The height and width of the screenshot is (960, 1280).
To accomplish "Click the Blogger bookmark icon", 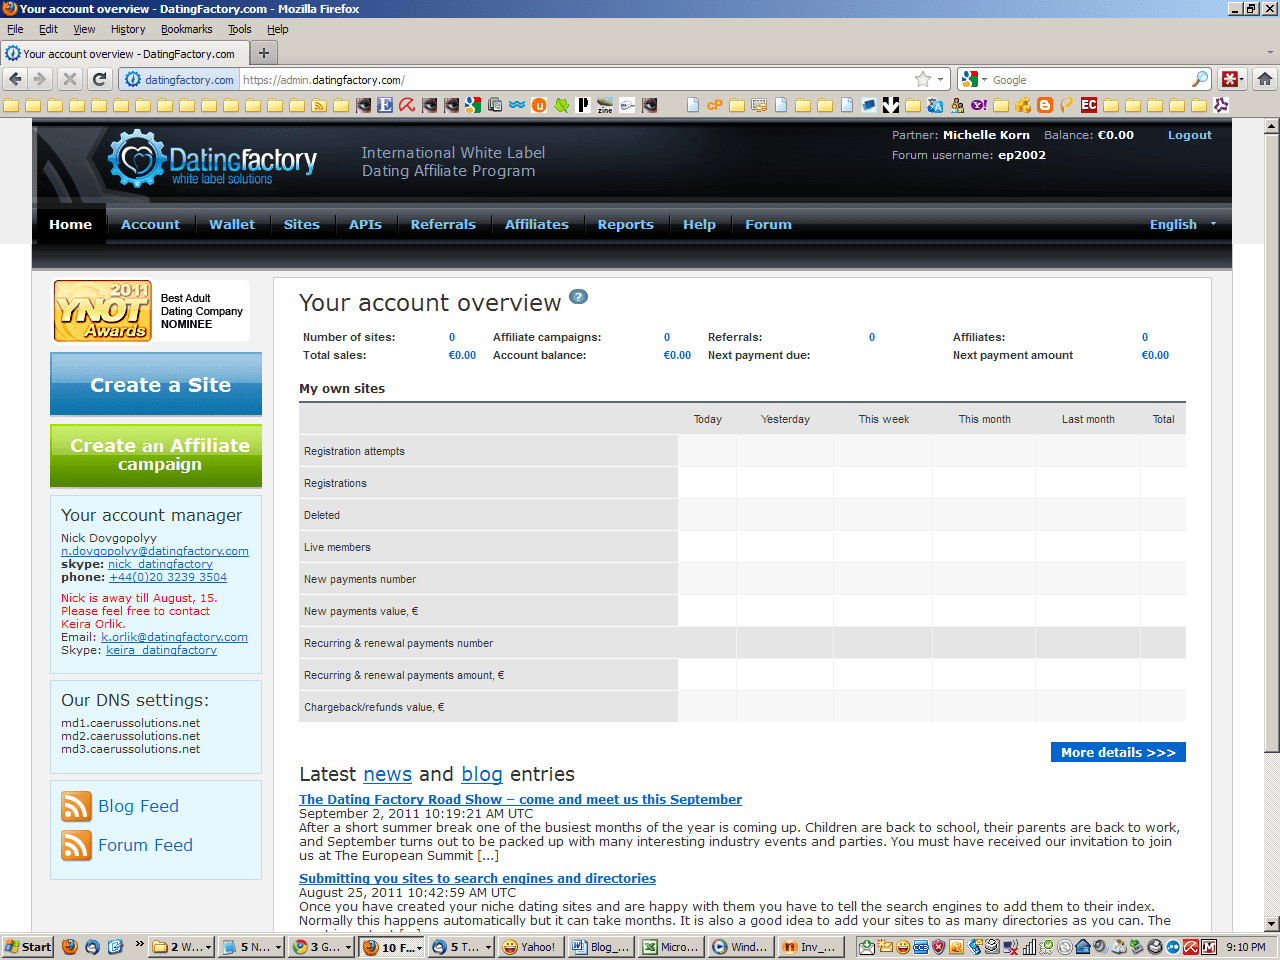I will tap(1046, 104).
